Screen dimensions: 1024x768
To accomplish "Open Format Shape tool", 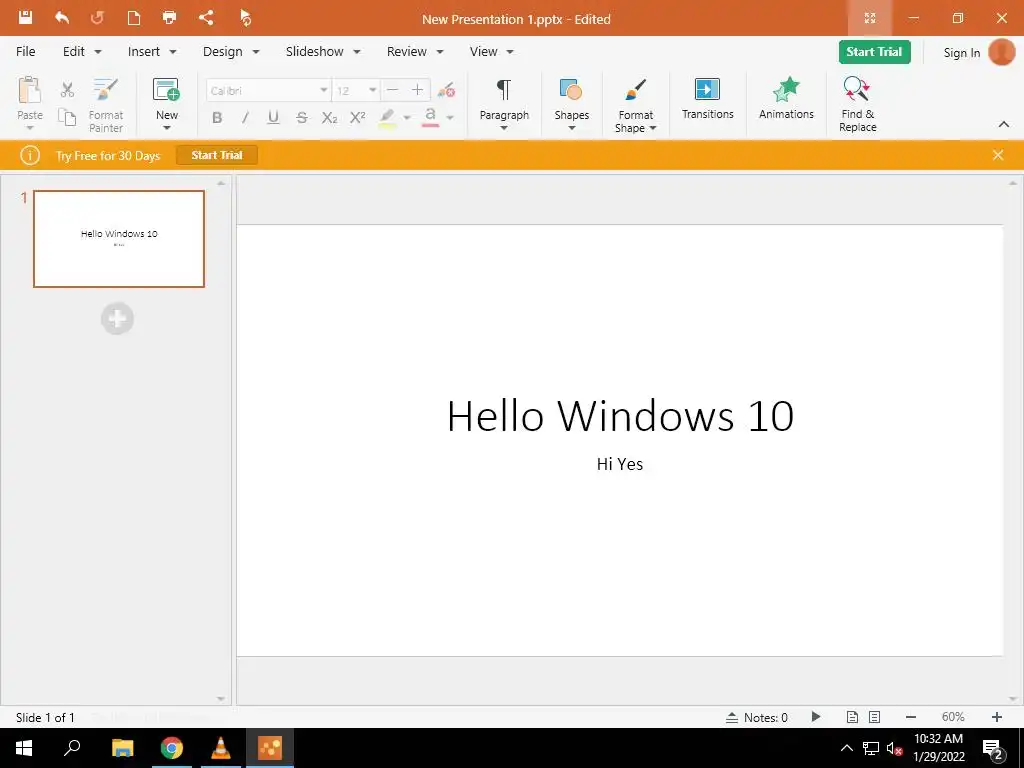I will pyautogui.click(x=635, y=105).
